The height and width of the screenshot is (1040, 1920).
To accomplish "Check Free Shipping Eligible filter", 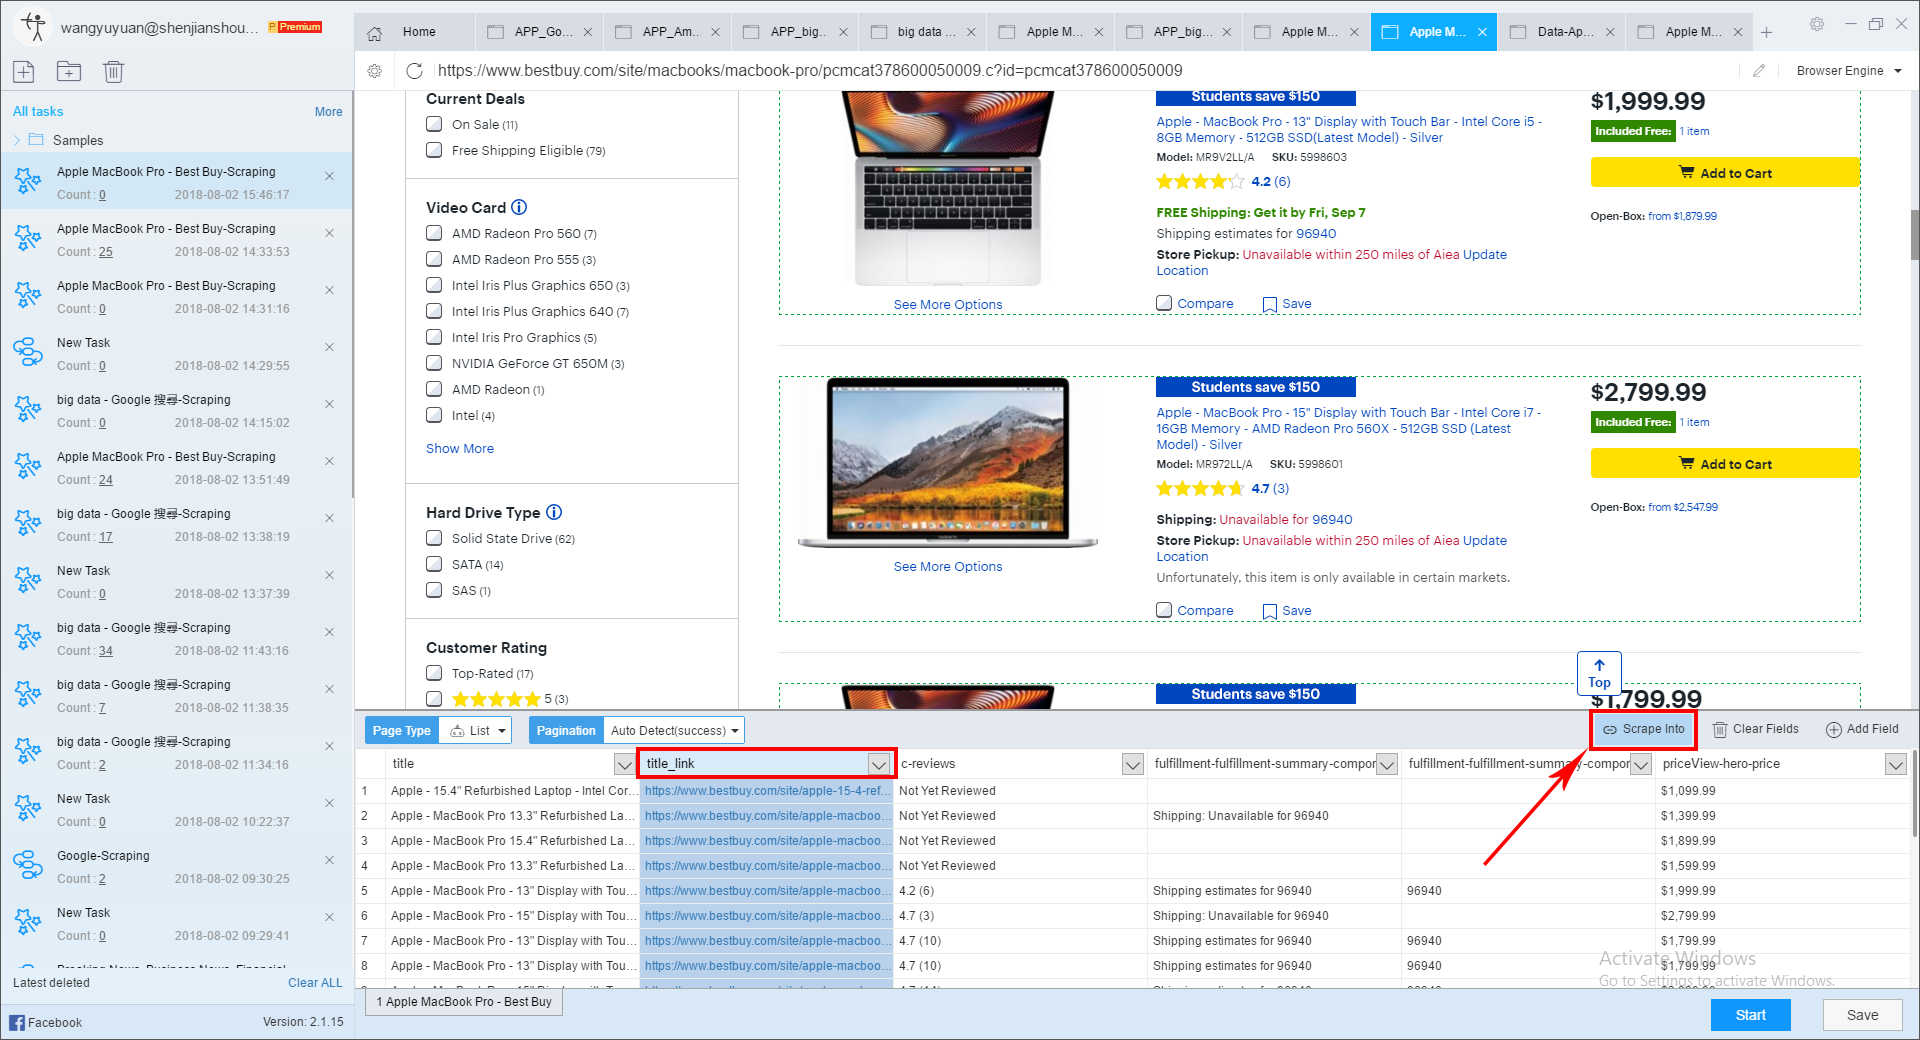I will pyautogui.click(x=434, y=150).
